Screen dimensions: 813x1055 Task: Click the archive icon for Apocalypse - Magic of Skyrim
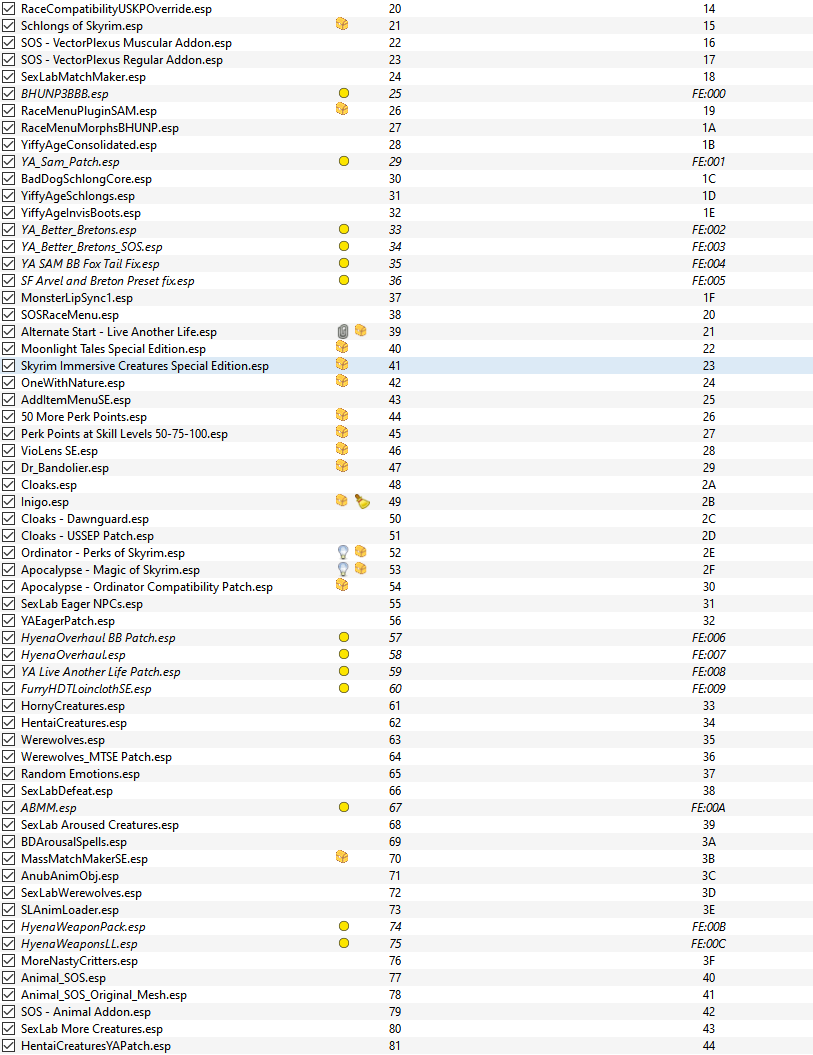coord(361,569)
